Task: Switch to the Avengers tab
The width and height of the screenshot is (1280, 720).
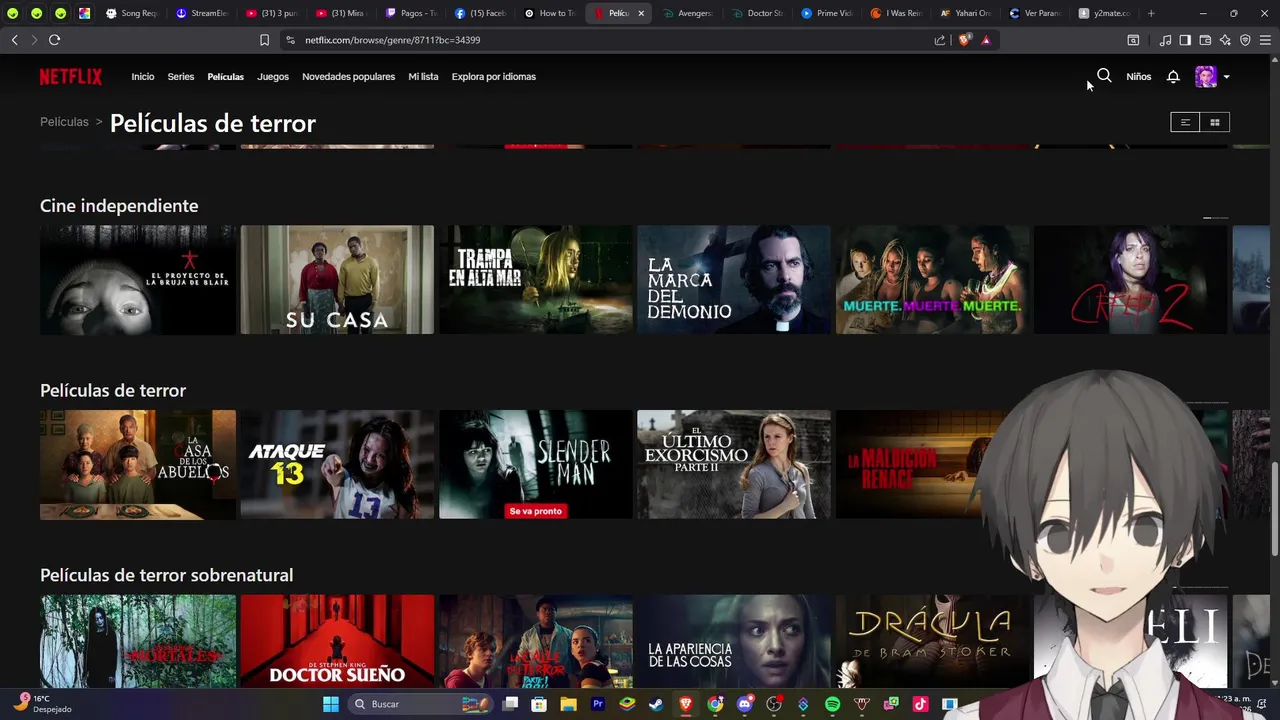Action: click(687, 13)
